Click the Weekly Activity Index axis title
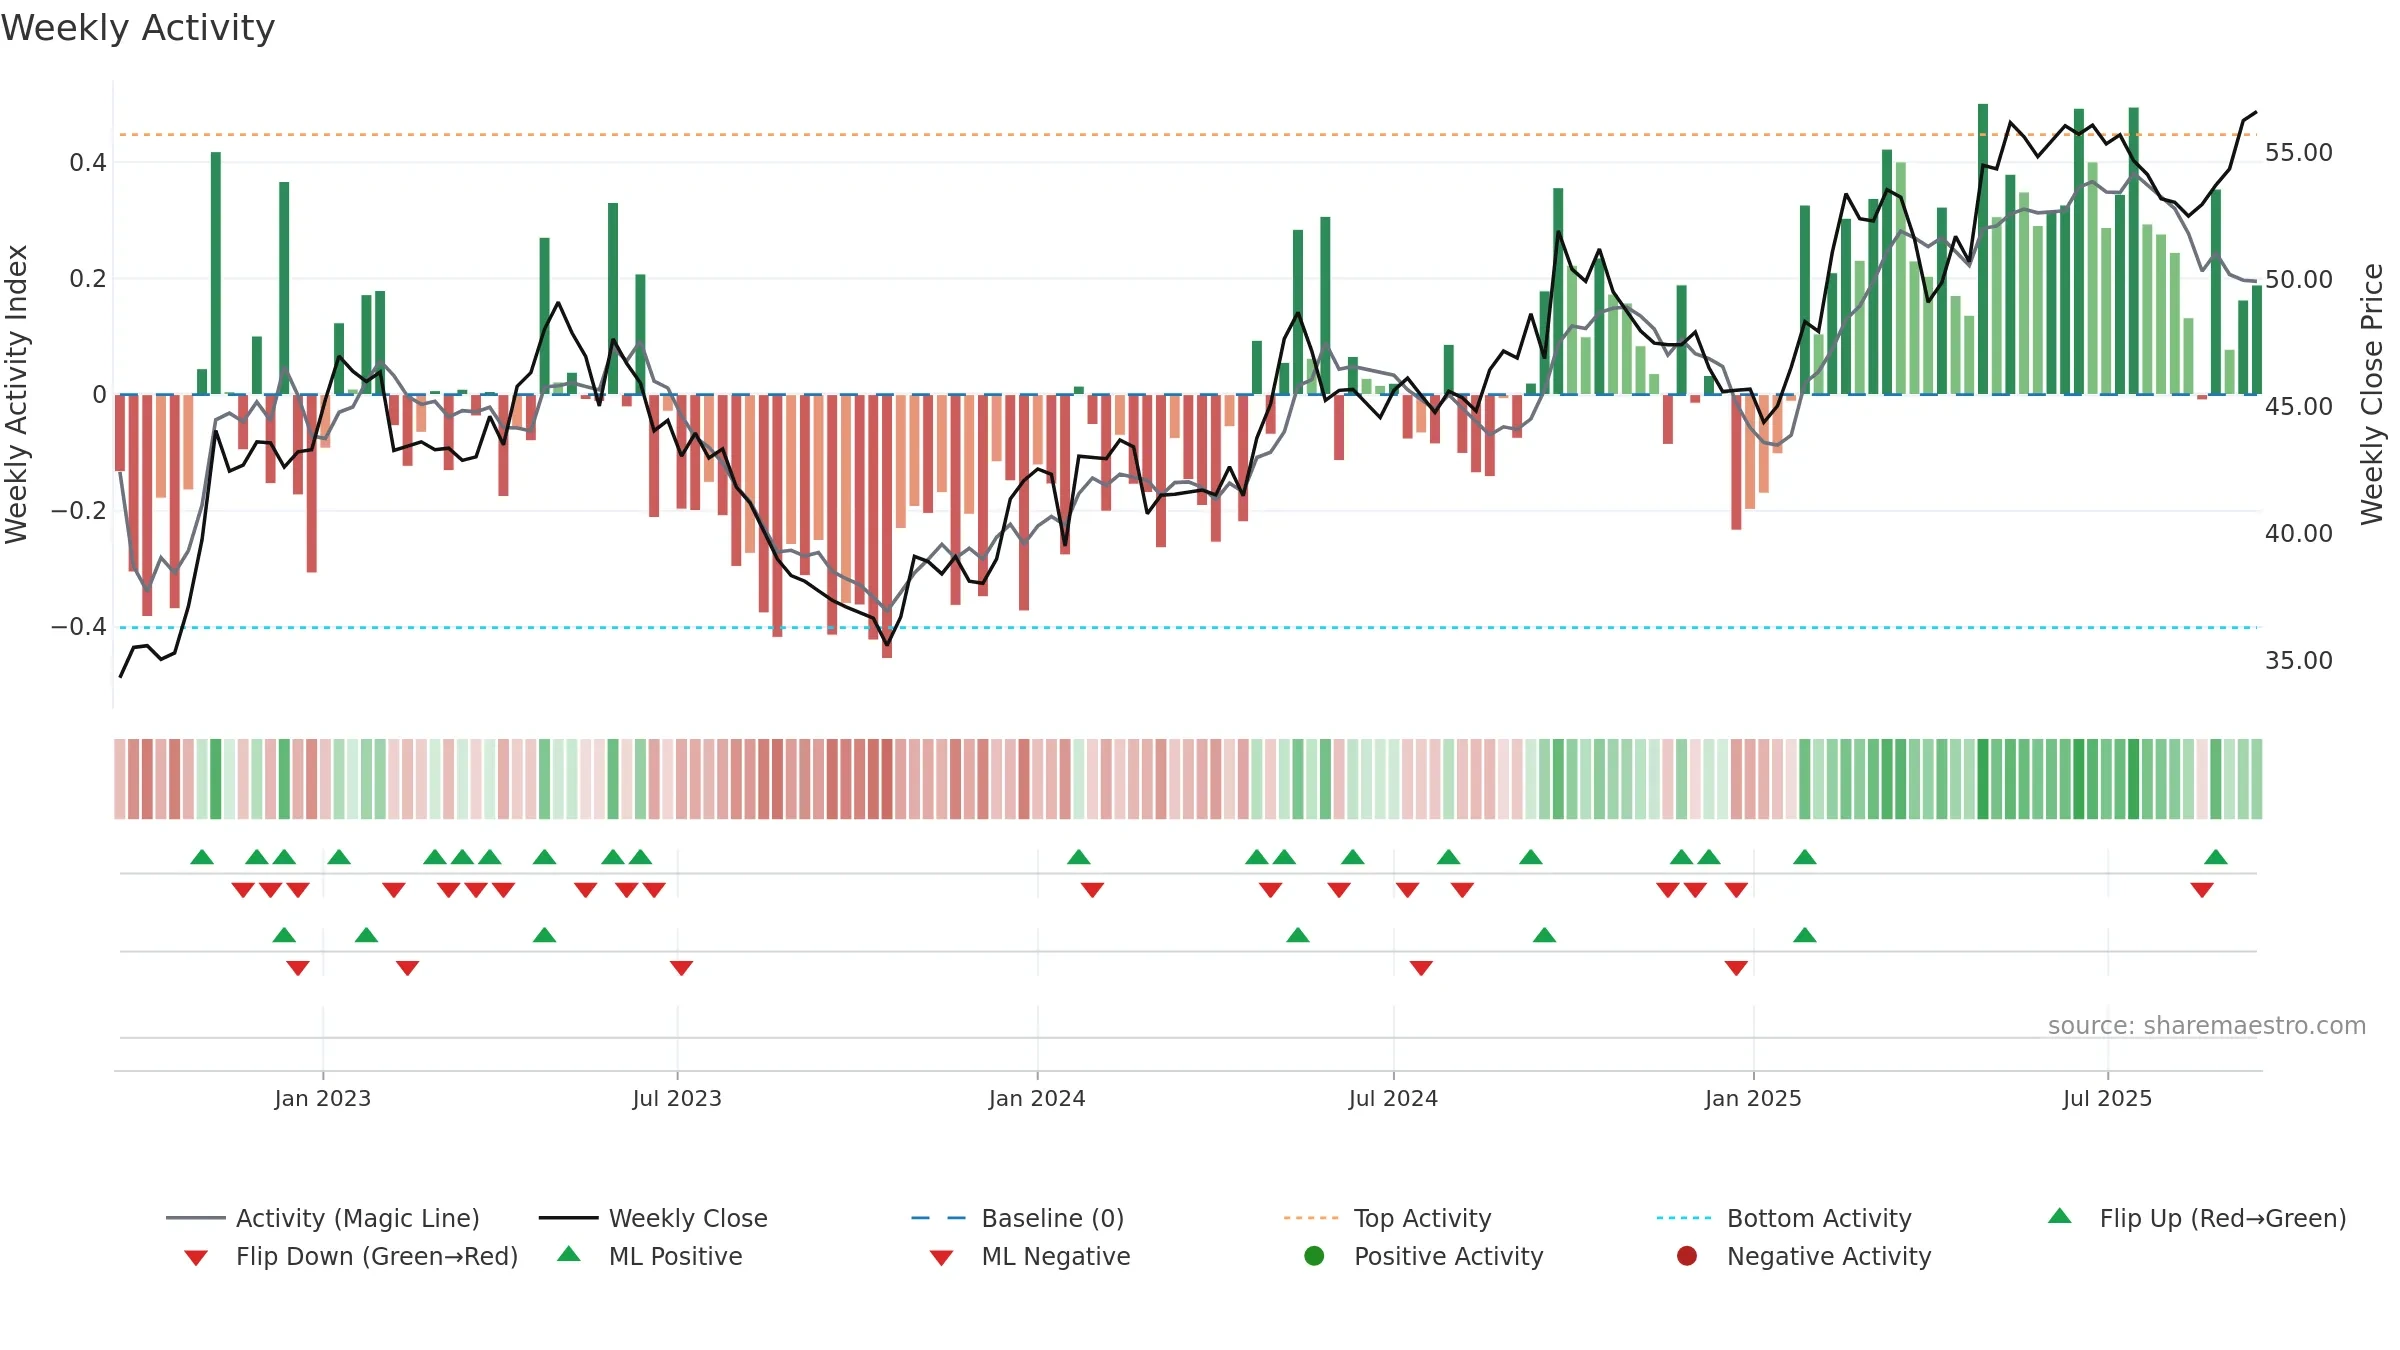This screenshot has height=1350, width=2400. (17, 394)
